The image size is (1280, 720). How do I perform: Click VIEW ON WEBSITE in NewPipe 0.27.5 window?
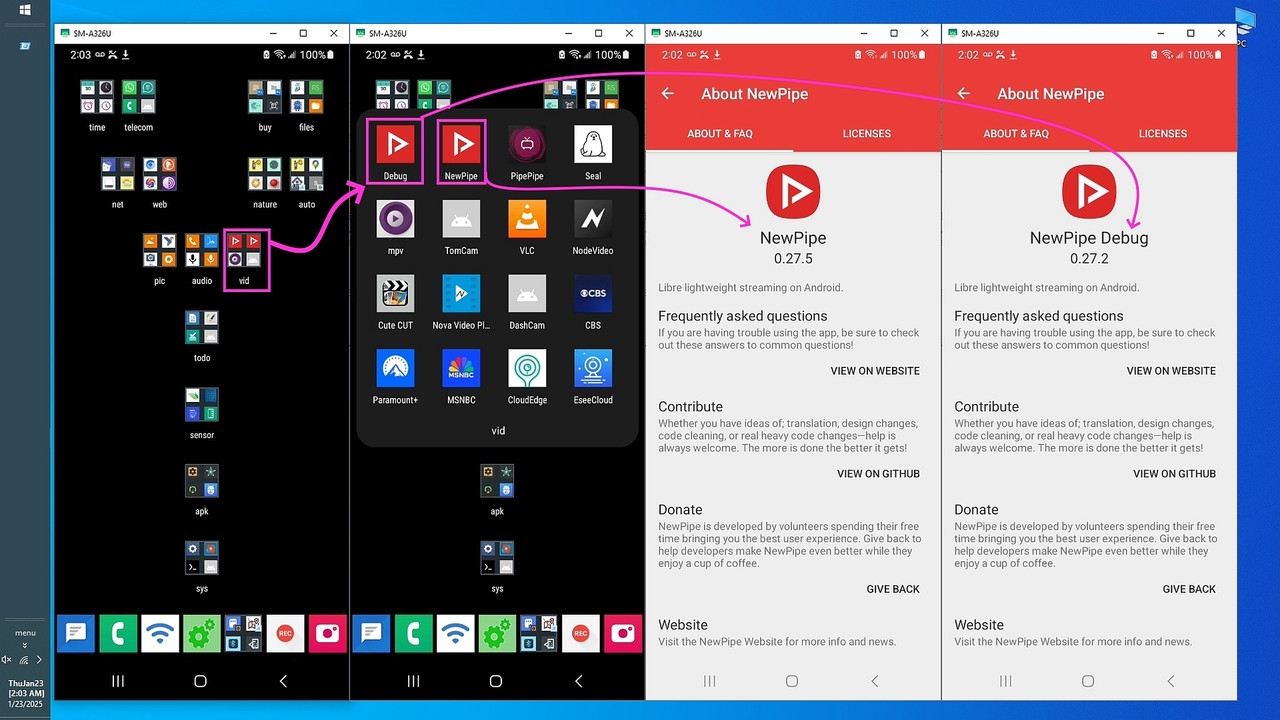[875, 371]
